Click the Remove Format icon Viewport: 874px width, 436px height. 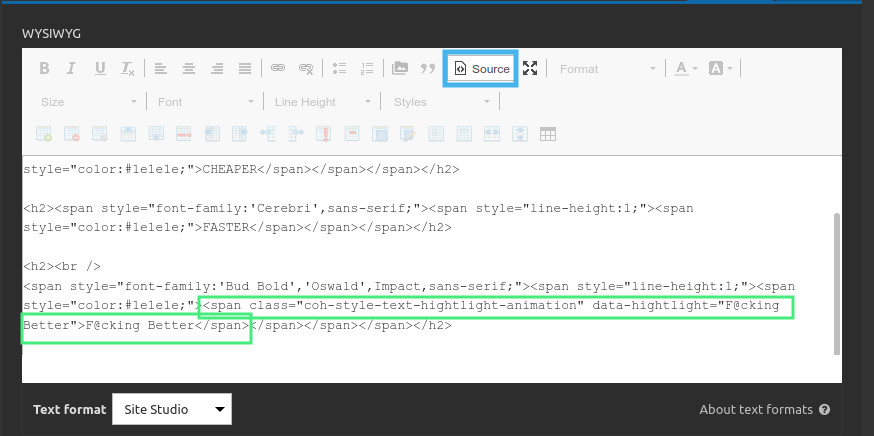pos(128,69)
